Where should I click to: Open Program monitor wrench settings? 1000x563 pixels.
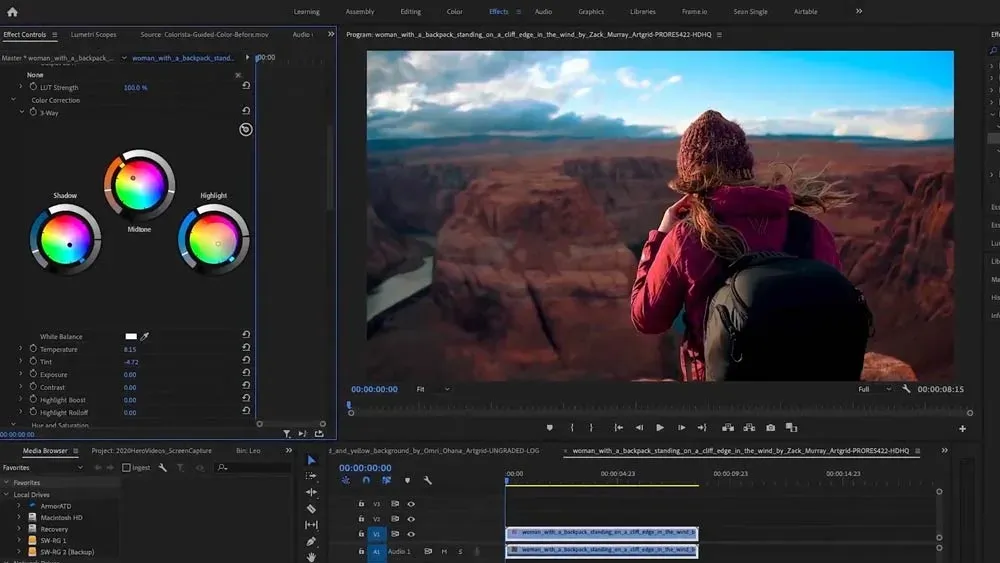click(906, 389)
